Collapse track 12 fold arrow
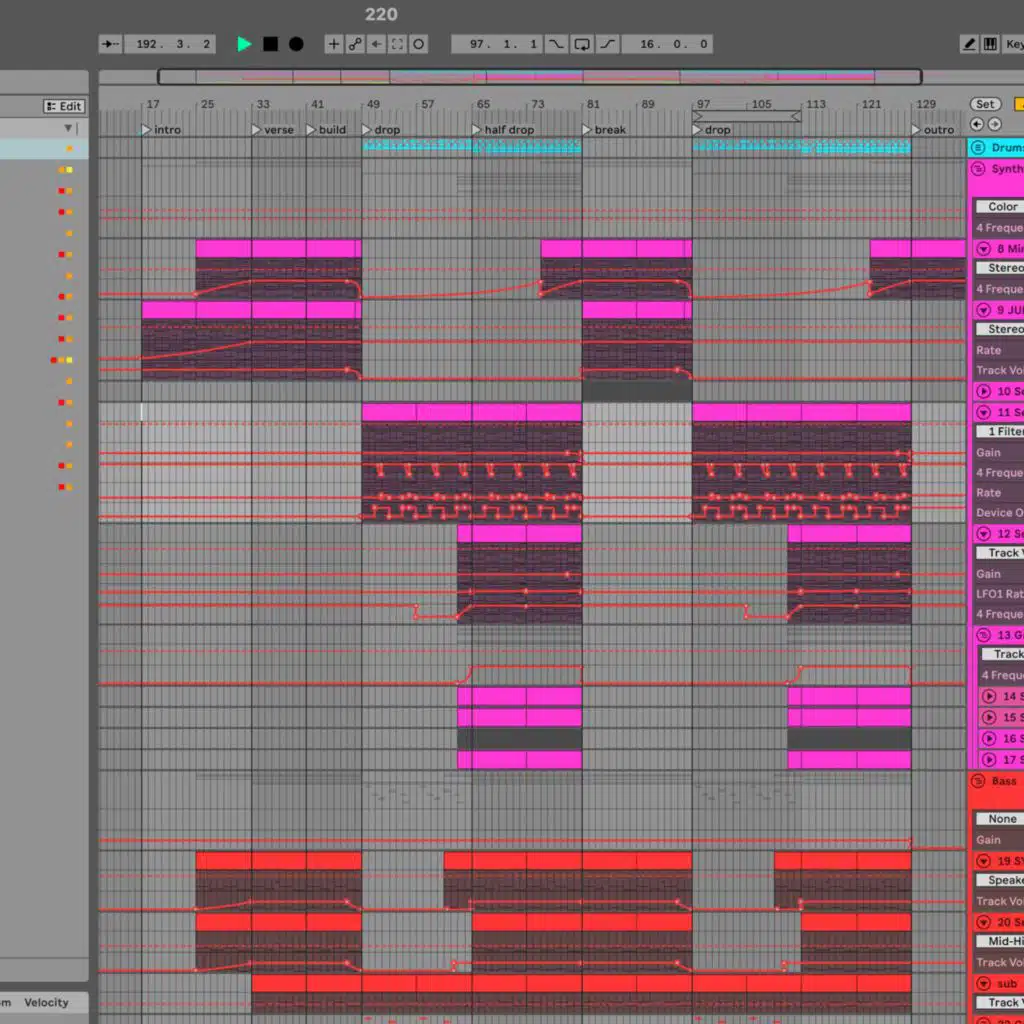Screen dimensions: 1024x1024 [984, 534]
